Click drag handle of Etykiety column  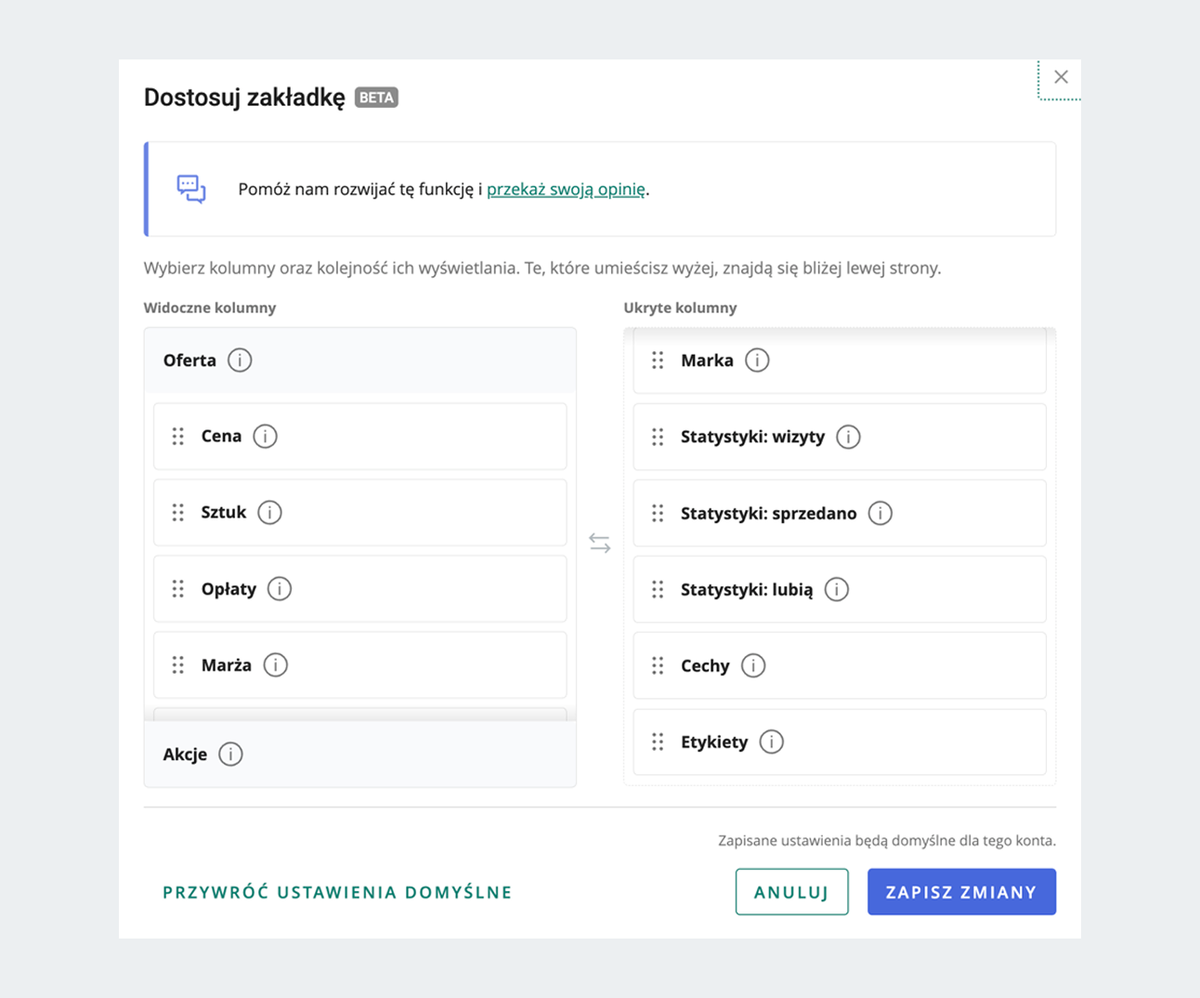(658, 742)
